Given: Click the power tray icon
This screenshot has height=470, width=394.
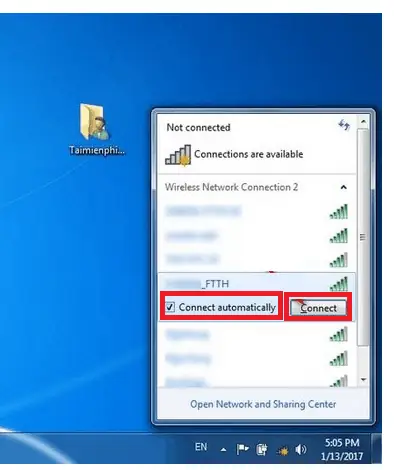Looking at the screenshot, I should pos(262,449).
